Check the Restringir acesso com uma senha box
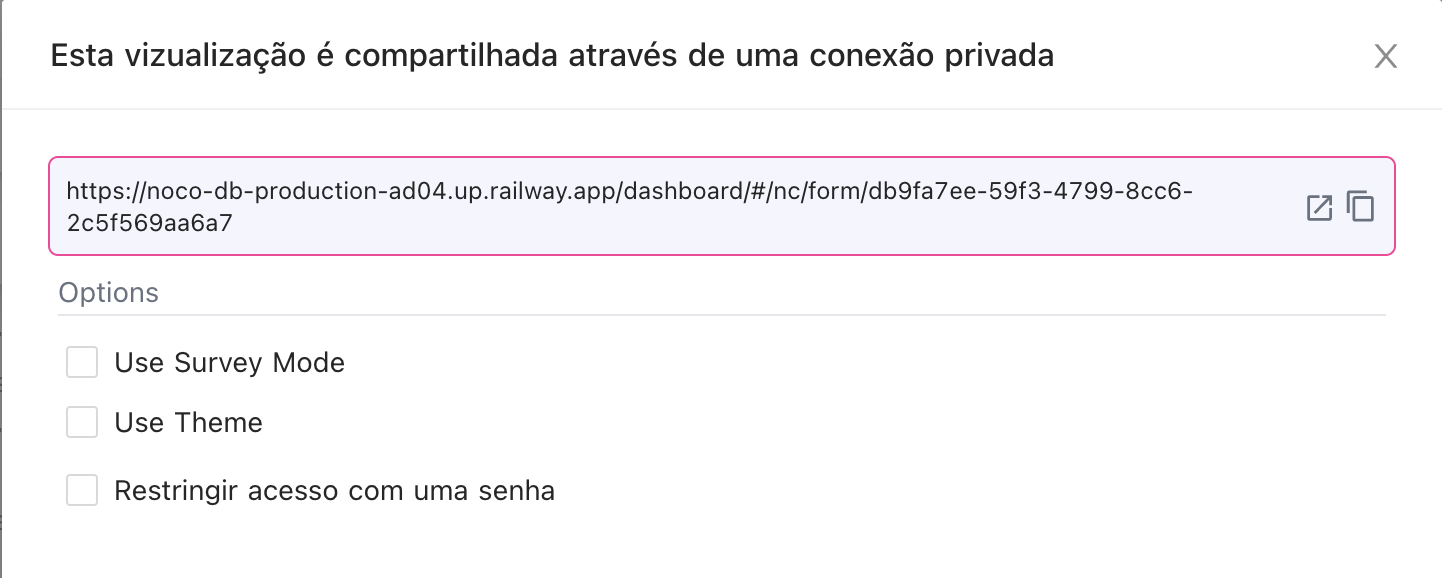1442x578 pixels. coord(82,491)
